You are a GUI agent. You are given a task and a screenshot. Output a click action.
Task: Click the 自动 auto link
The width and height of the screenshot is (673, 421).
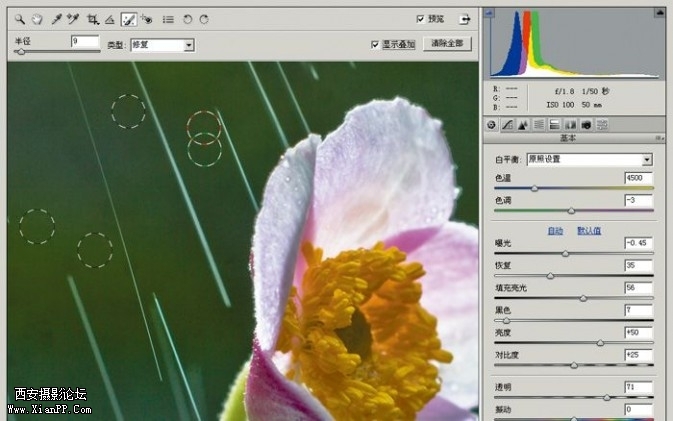[x=554, y=230]
